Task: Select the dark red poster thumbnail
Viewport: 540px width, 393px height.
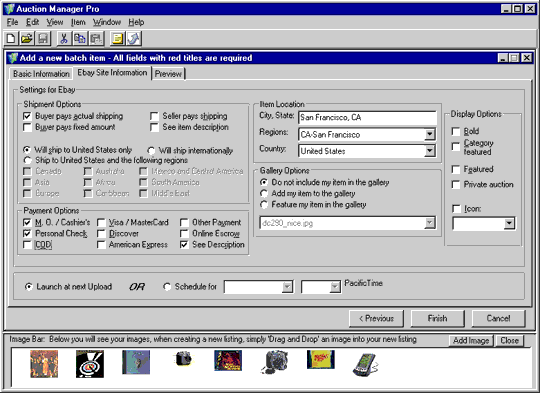Action: [228, 360]
